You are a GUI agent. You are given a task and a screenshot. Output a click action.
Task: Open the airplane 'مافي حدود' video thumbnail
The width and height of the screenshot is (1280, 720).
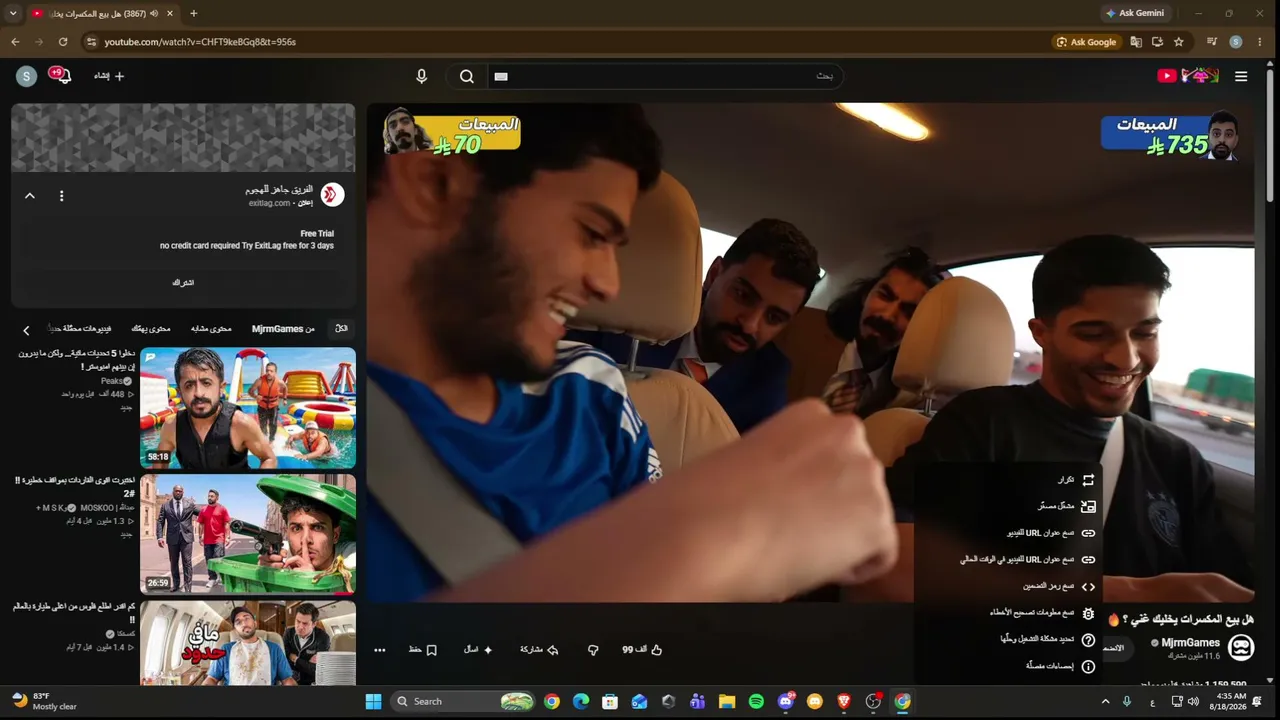pyautogui.click(x=248, y=642)
